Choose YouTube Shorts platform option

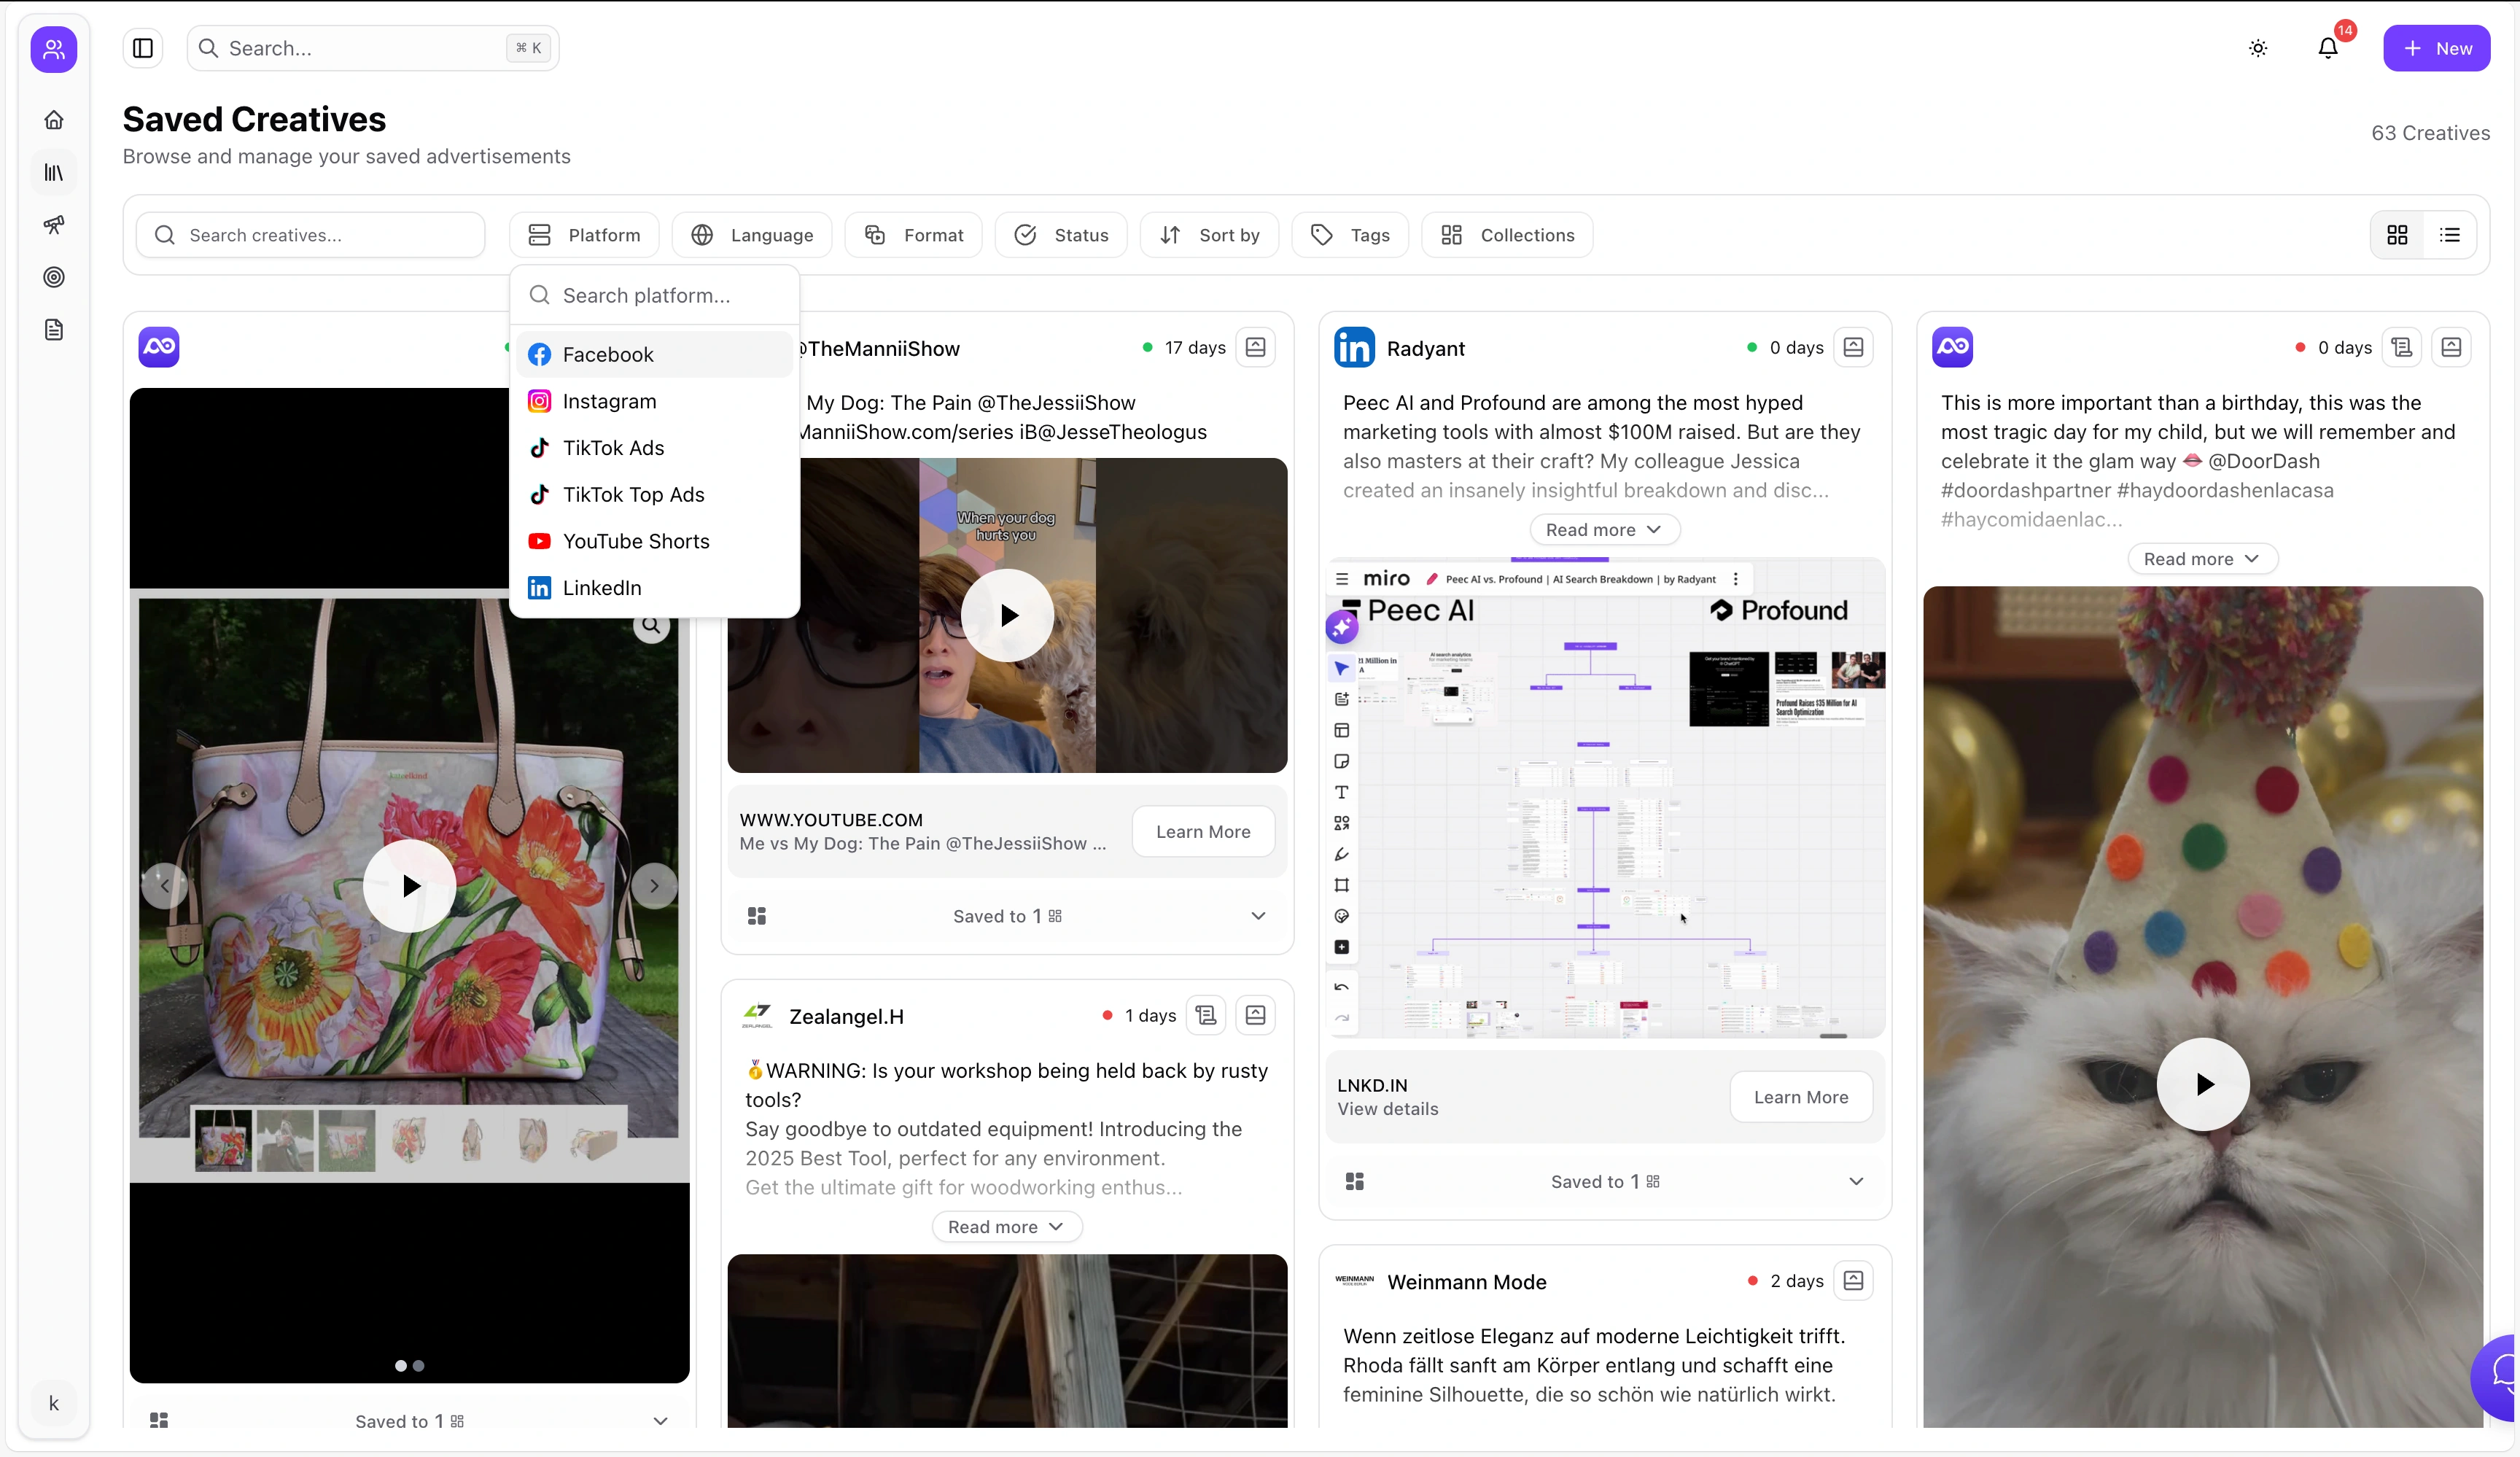pyautogui.click(x=636, y=541)
